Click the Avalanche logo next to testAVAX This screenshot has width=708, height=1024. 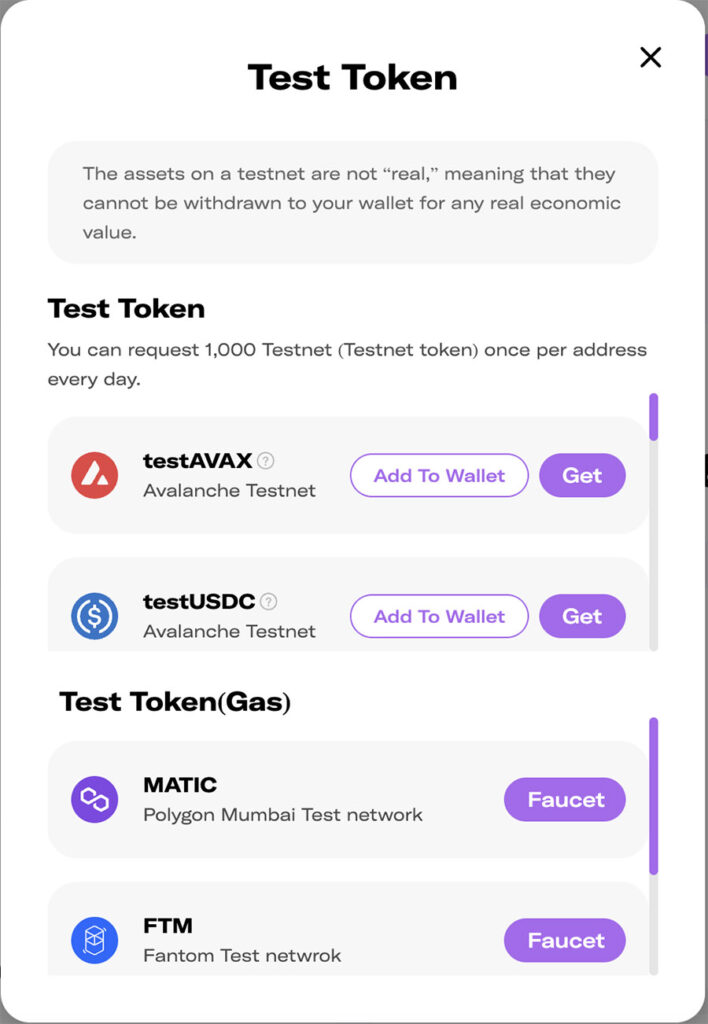click(93, 474)
